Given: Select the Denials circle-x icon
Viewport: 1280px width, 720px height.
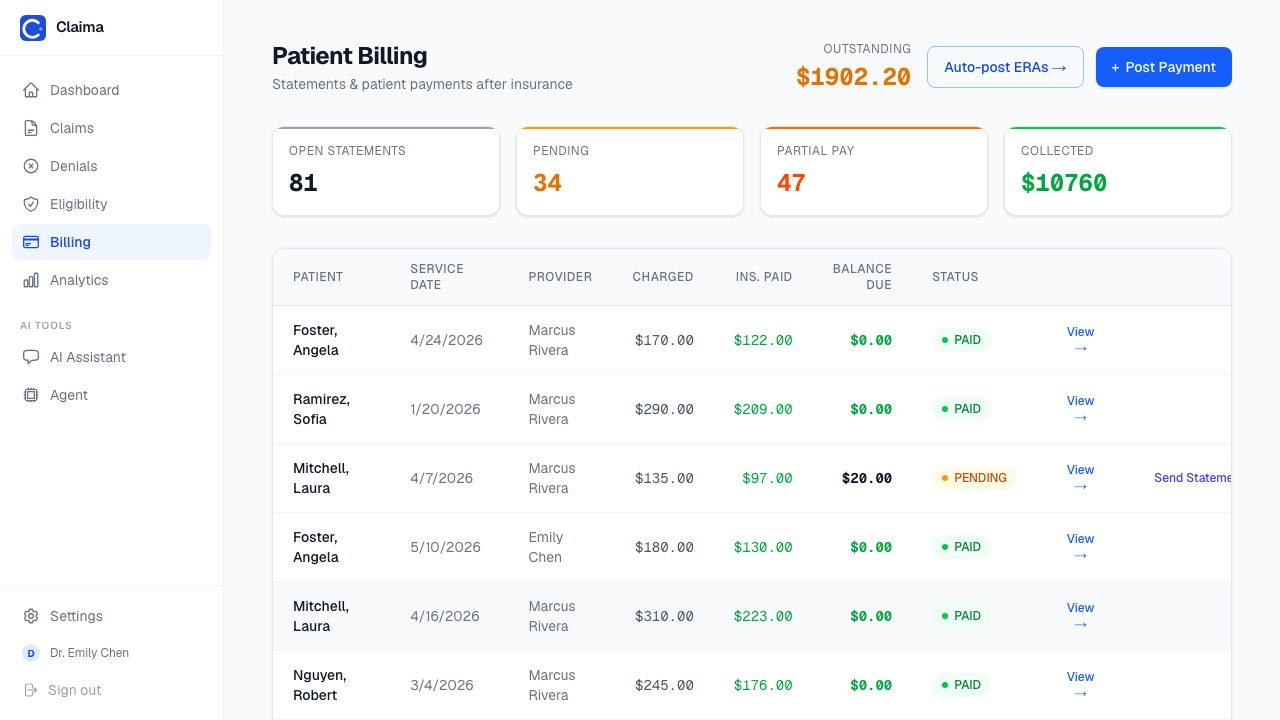Looking at the screenshot, I should (x=31, y=166).
